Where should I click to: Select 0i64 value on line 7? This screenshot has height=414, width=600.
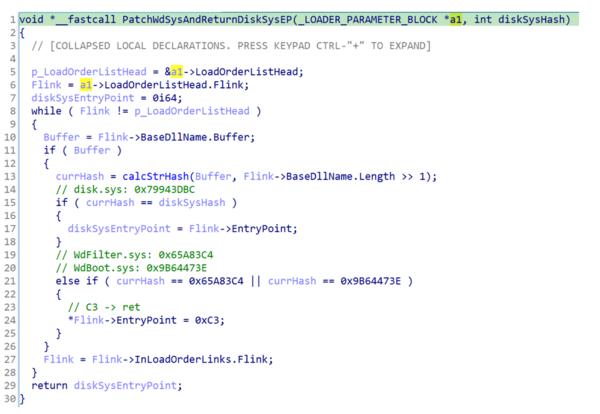[x=164, y=98]
